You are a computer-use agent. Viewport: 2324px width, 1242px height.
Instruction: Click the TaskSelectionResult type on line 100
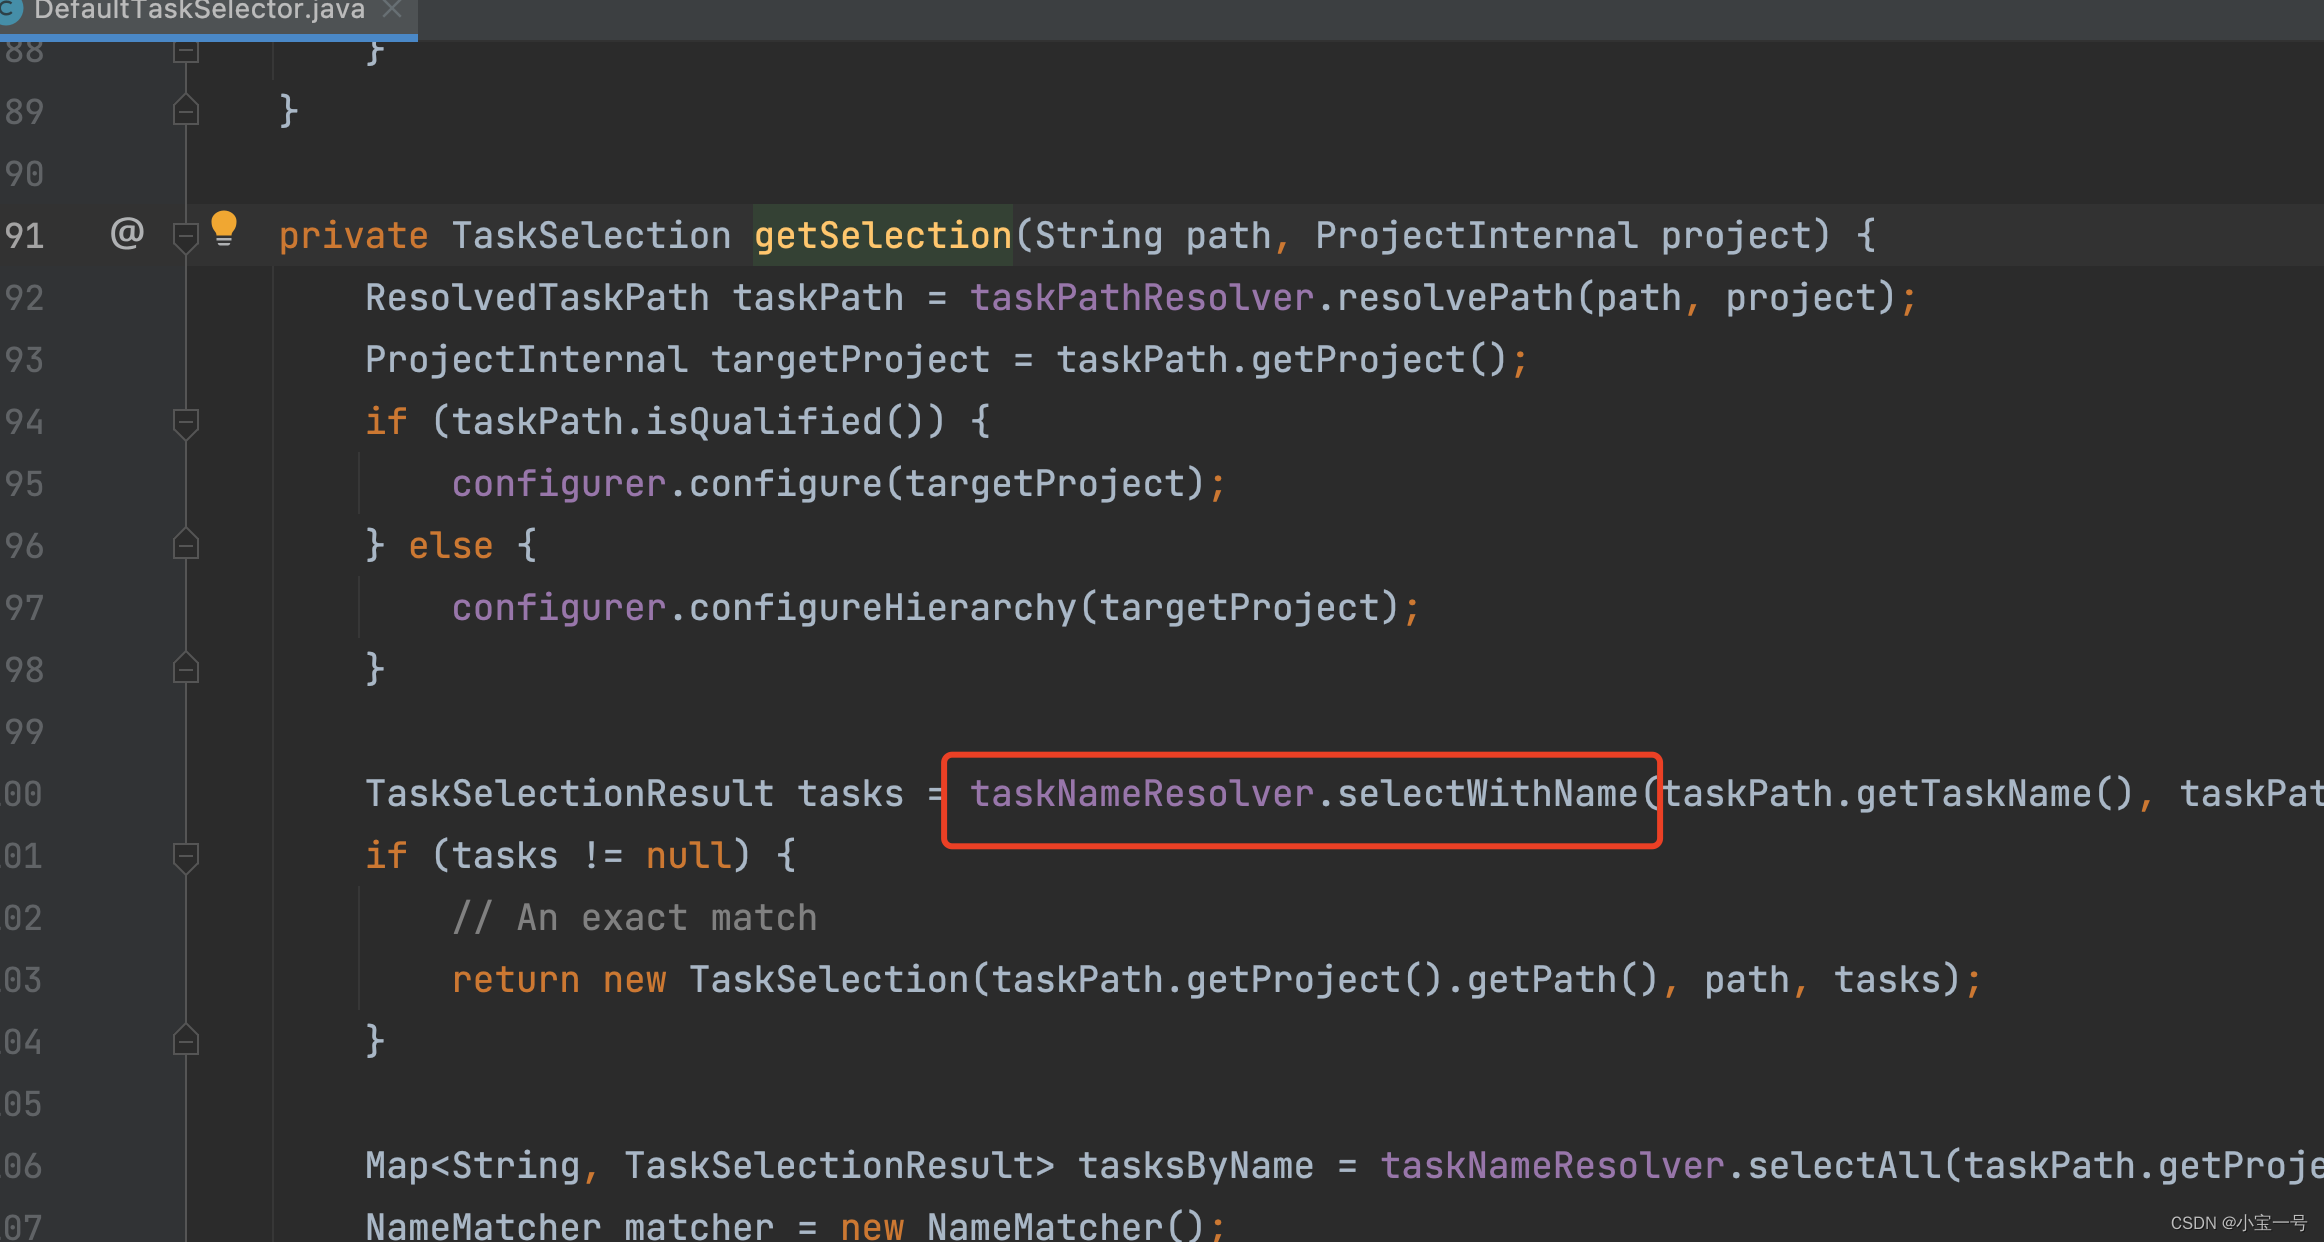[x=570, y=794]
